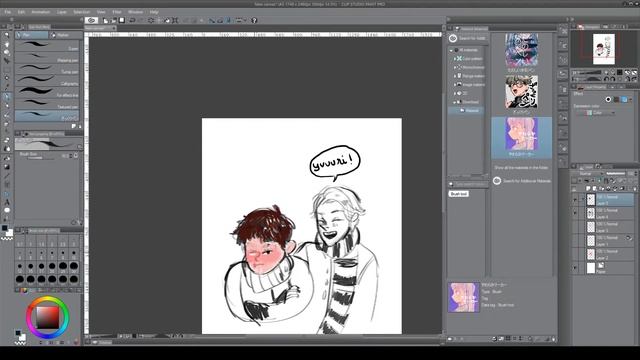Click the Brush tool tag
640x360 pixels.
(459, 194)
